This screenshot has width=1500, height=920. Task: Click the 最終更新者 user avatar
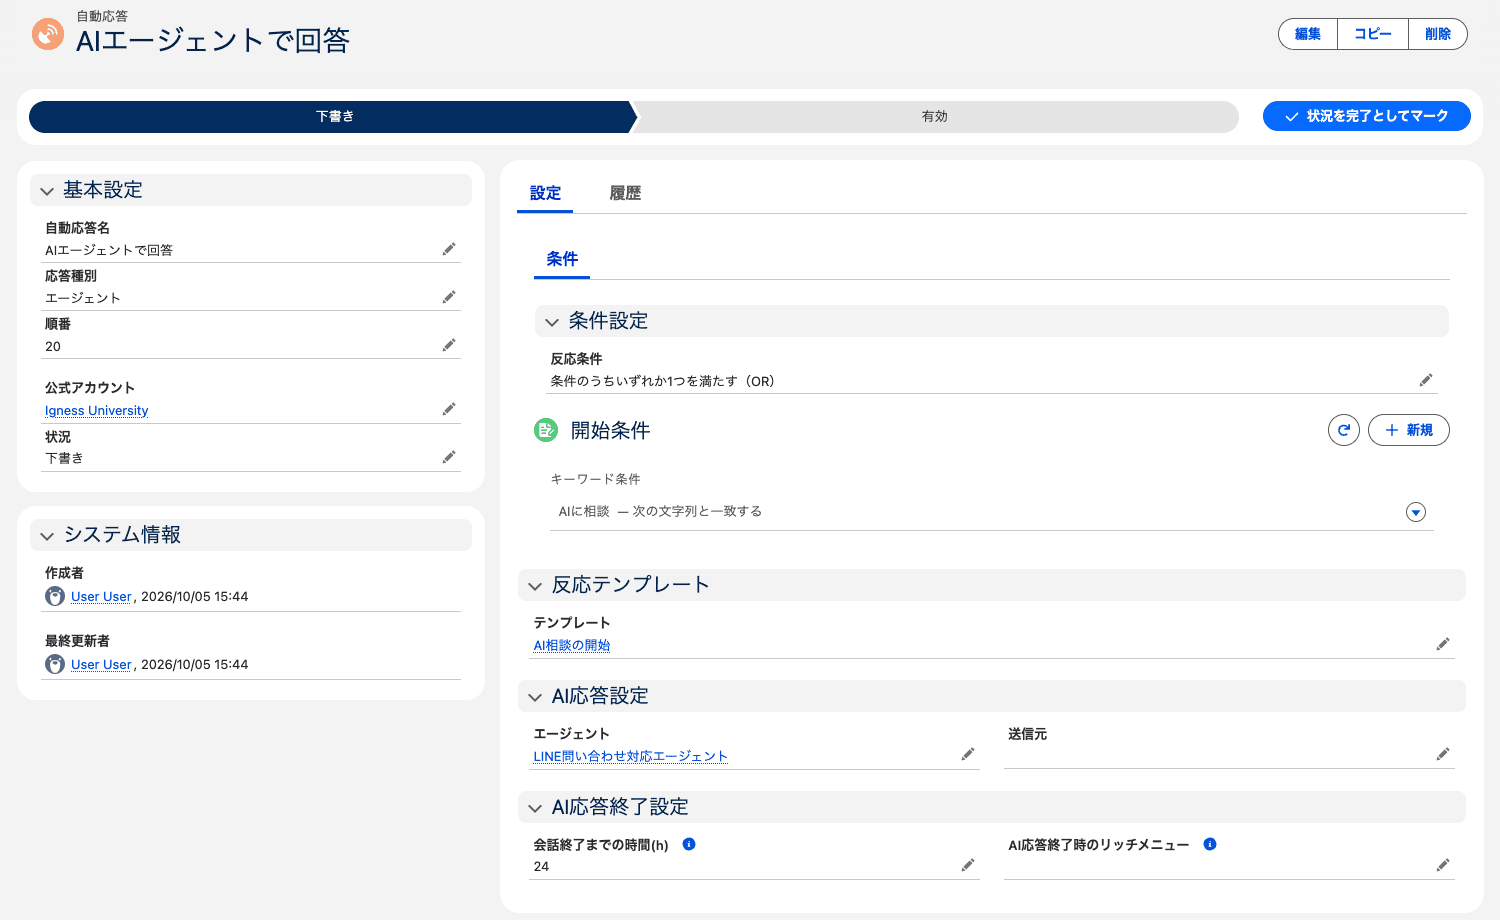[x=55, y=664]
